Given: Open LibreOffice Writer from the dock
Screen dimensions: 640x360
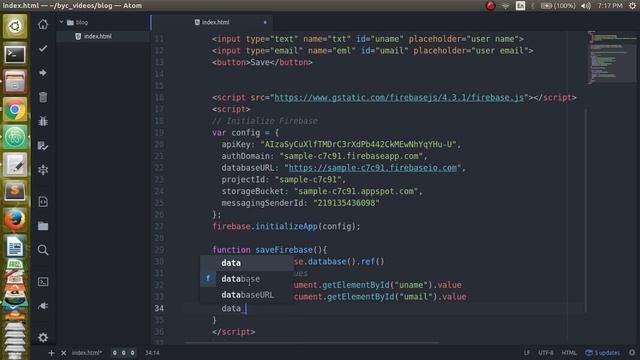Looking at the screenshot, I should pyautogui.click(x=15, y=247).
